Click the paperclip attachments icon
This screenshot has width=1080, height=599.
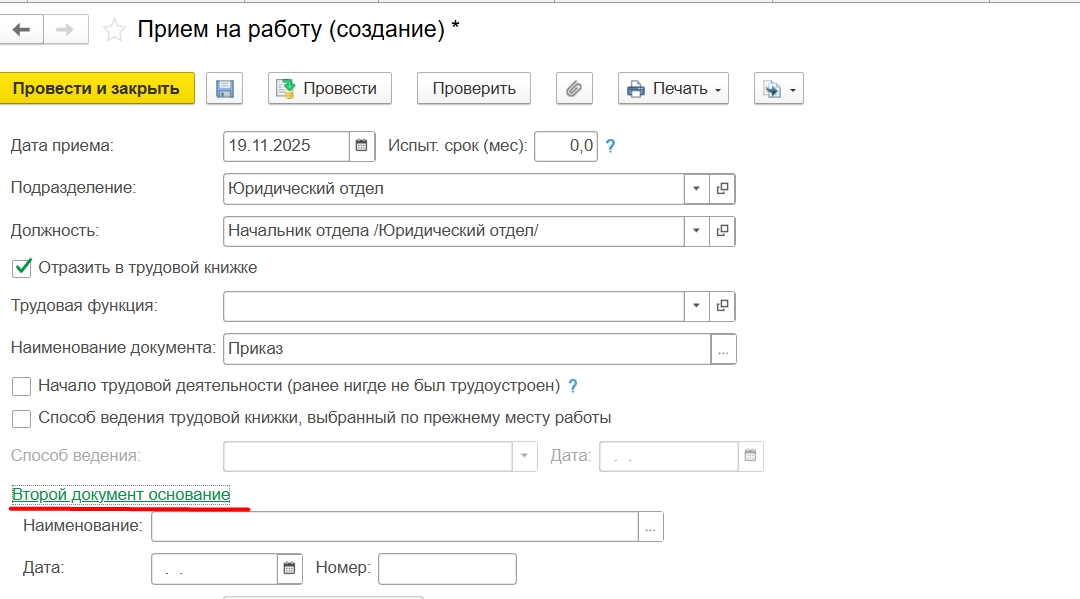[573, 88]
